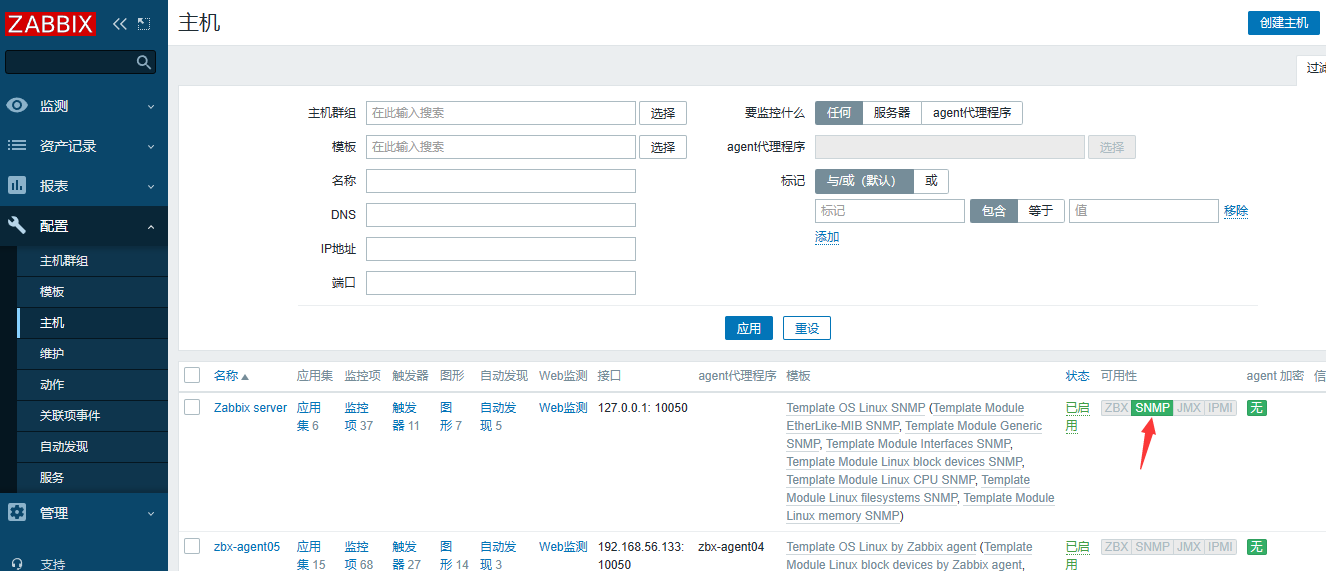Hide sidebar using the window icon
Screen dimensions: 1326x571
click(144, 23)
